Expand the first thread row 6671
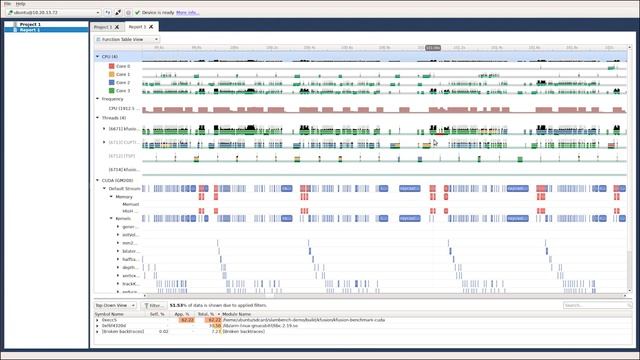Viewport: 640px width, 360px height. coord(104,129)
